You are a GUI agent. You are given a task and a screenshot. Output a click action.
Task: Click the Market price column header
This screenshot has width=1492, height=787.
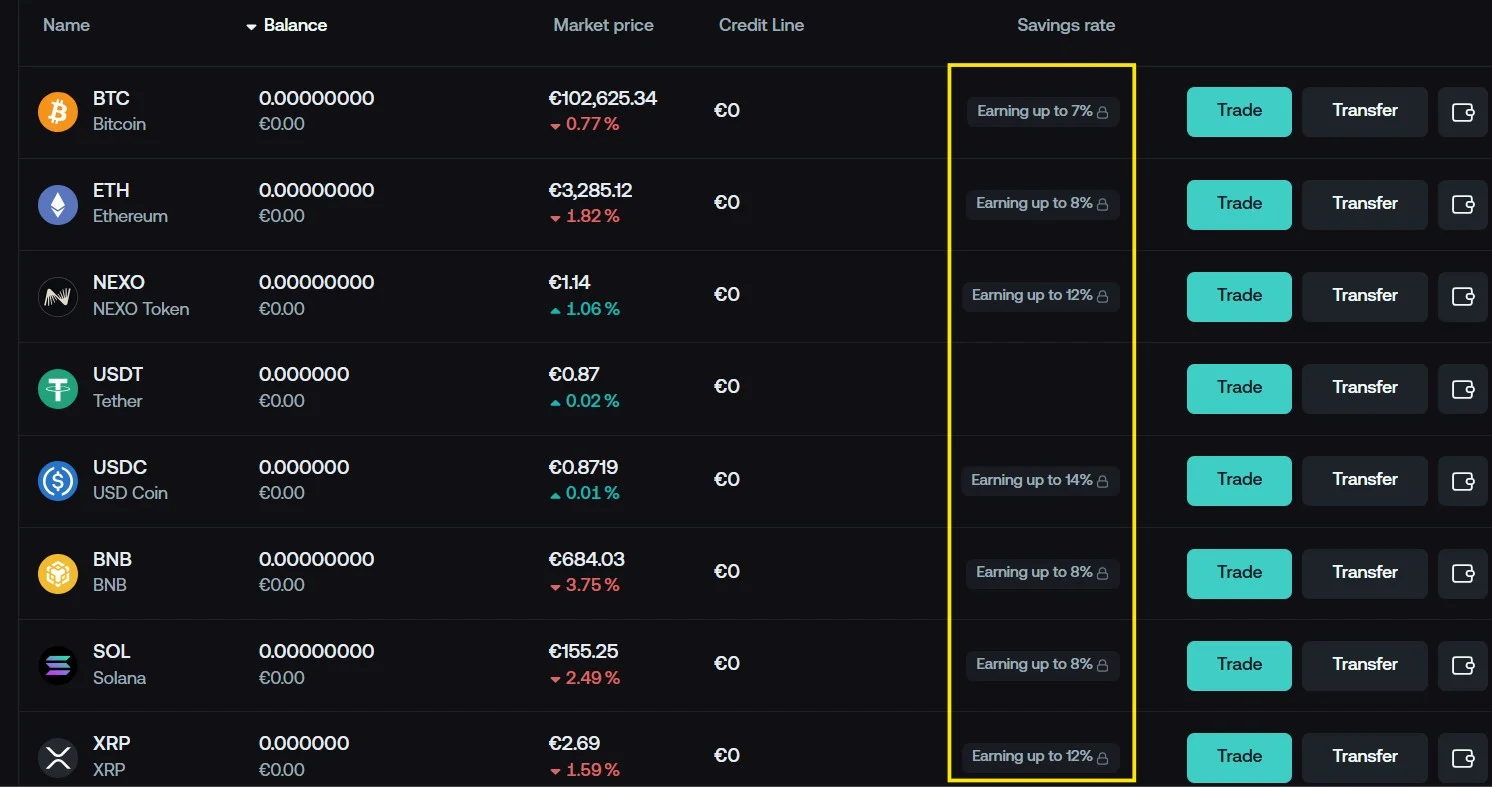[x=603, y=25]
